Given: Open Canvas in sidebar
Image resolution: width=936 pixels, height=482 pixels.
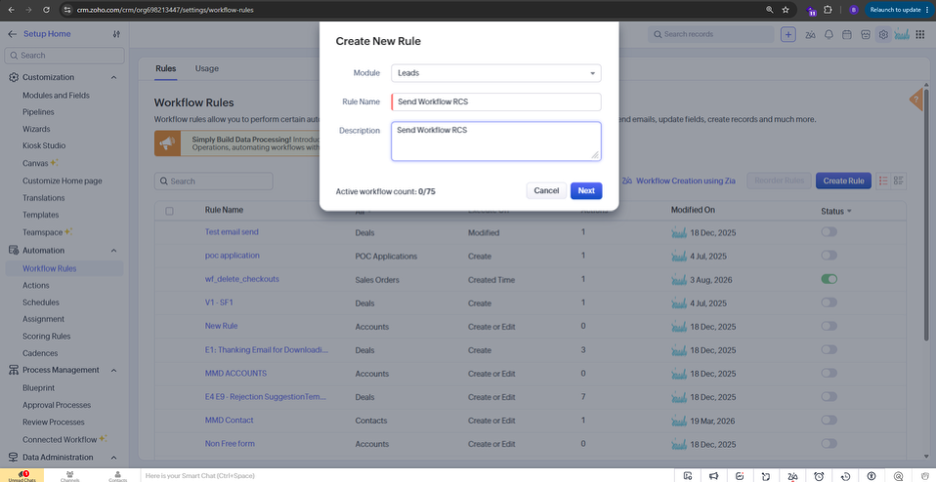Looking at the screenshot, I should [36, 162].
